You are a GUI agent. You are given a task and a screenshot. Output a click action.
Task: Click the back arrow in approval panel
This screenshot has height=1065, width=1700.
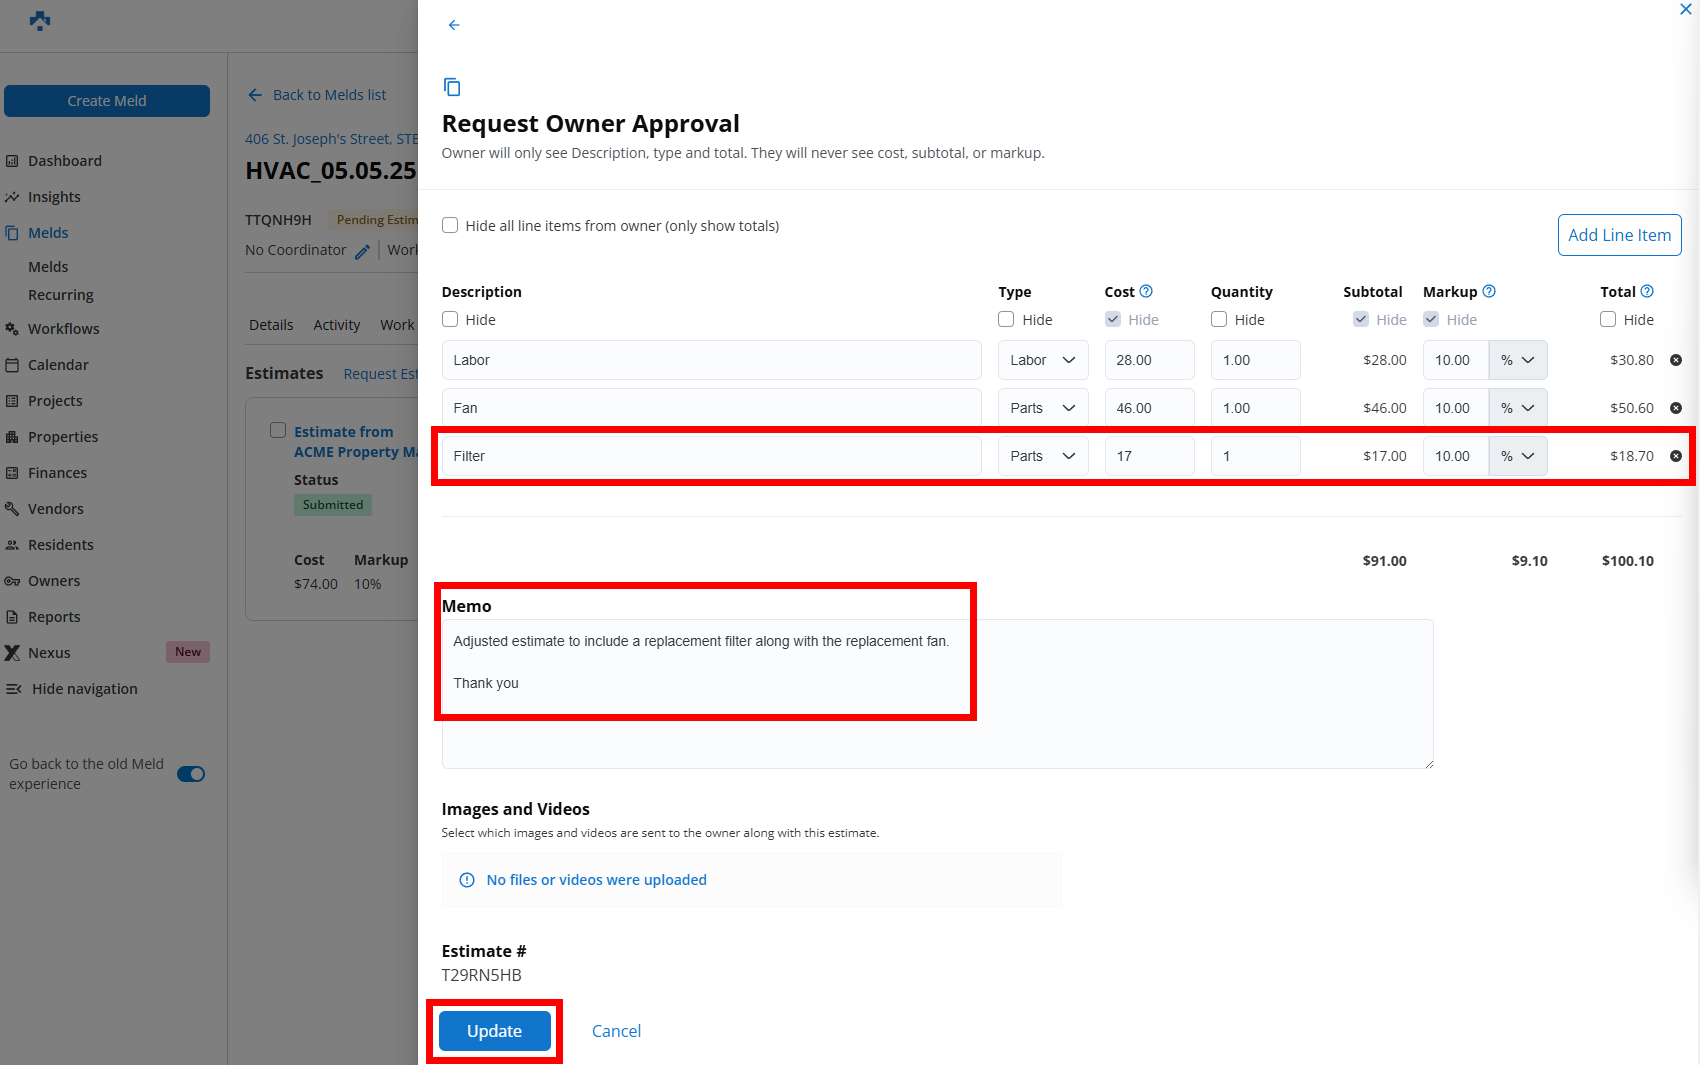point(454,25)
